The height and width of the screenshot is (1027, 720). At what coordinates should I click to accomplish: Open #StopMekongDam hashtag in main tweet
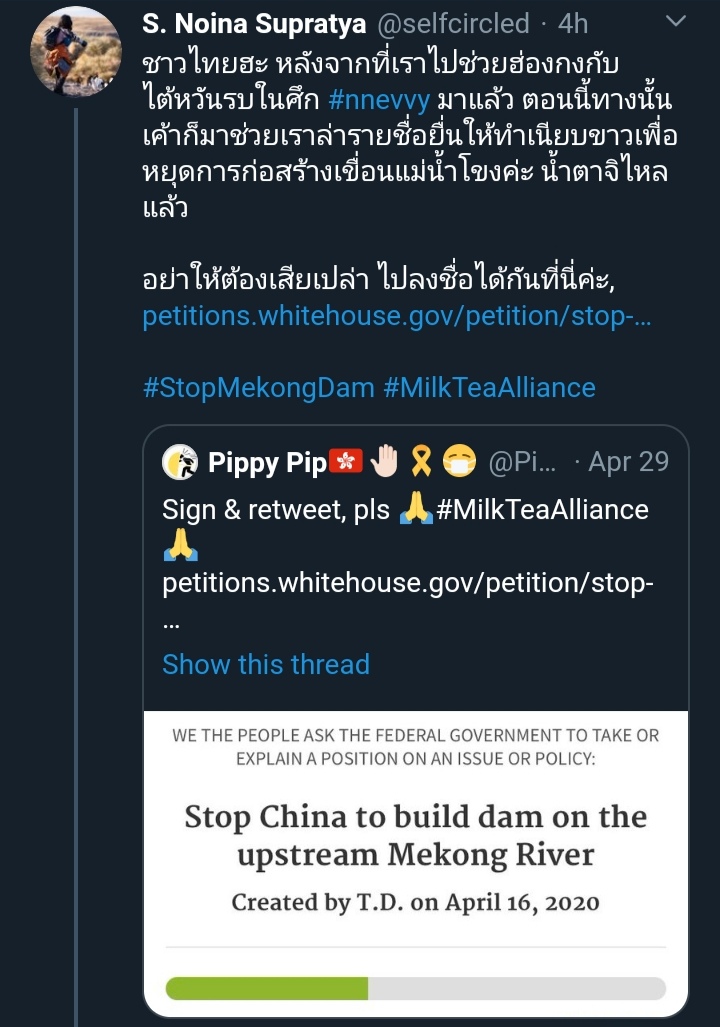click(257, 387)
